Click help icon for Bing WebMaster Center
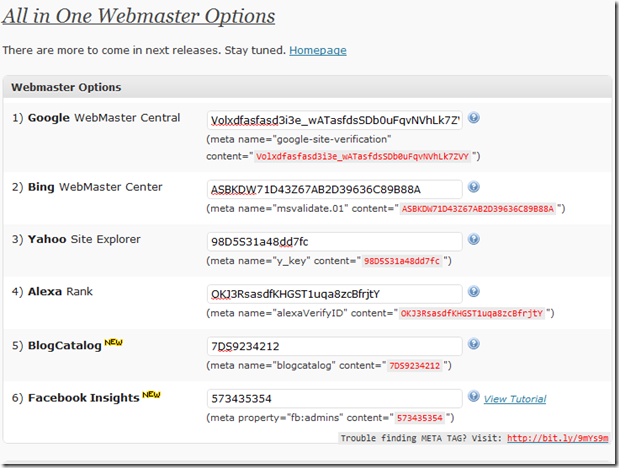Screen dimensions: 619x468 click(x=474, y=187)
